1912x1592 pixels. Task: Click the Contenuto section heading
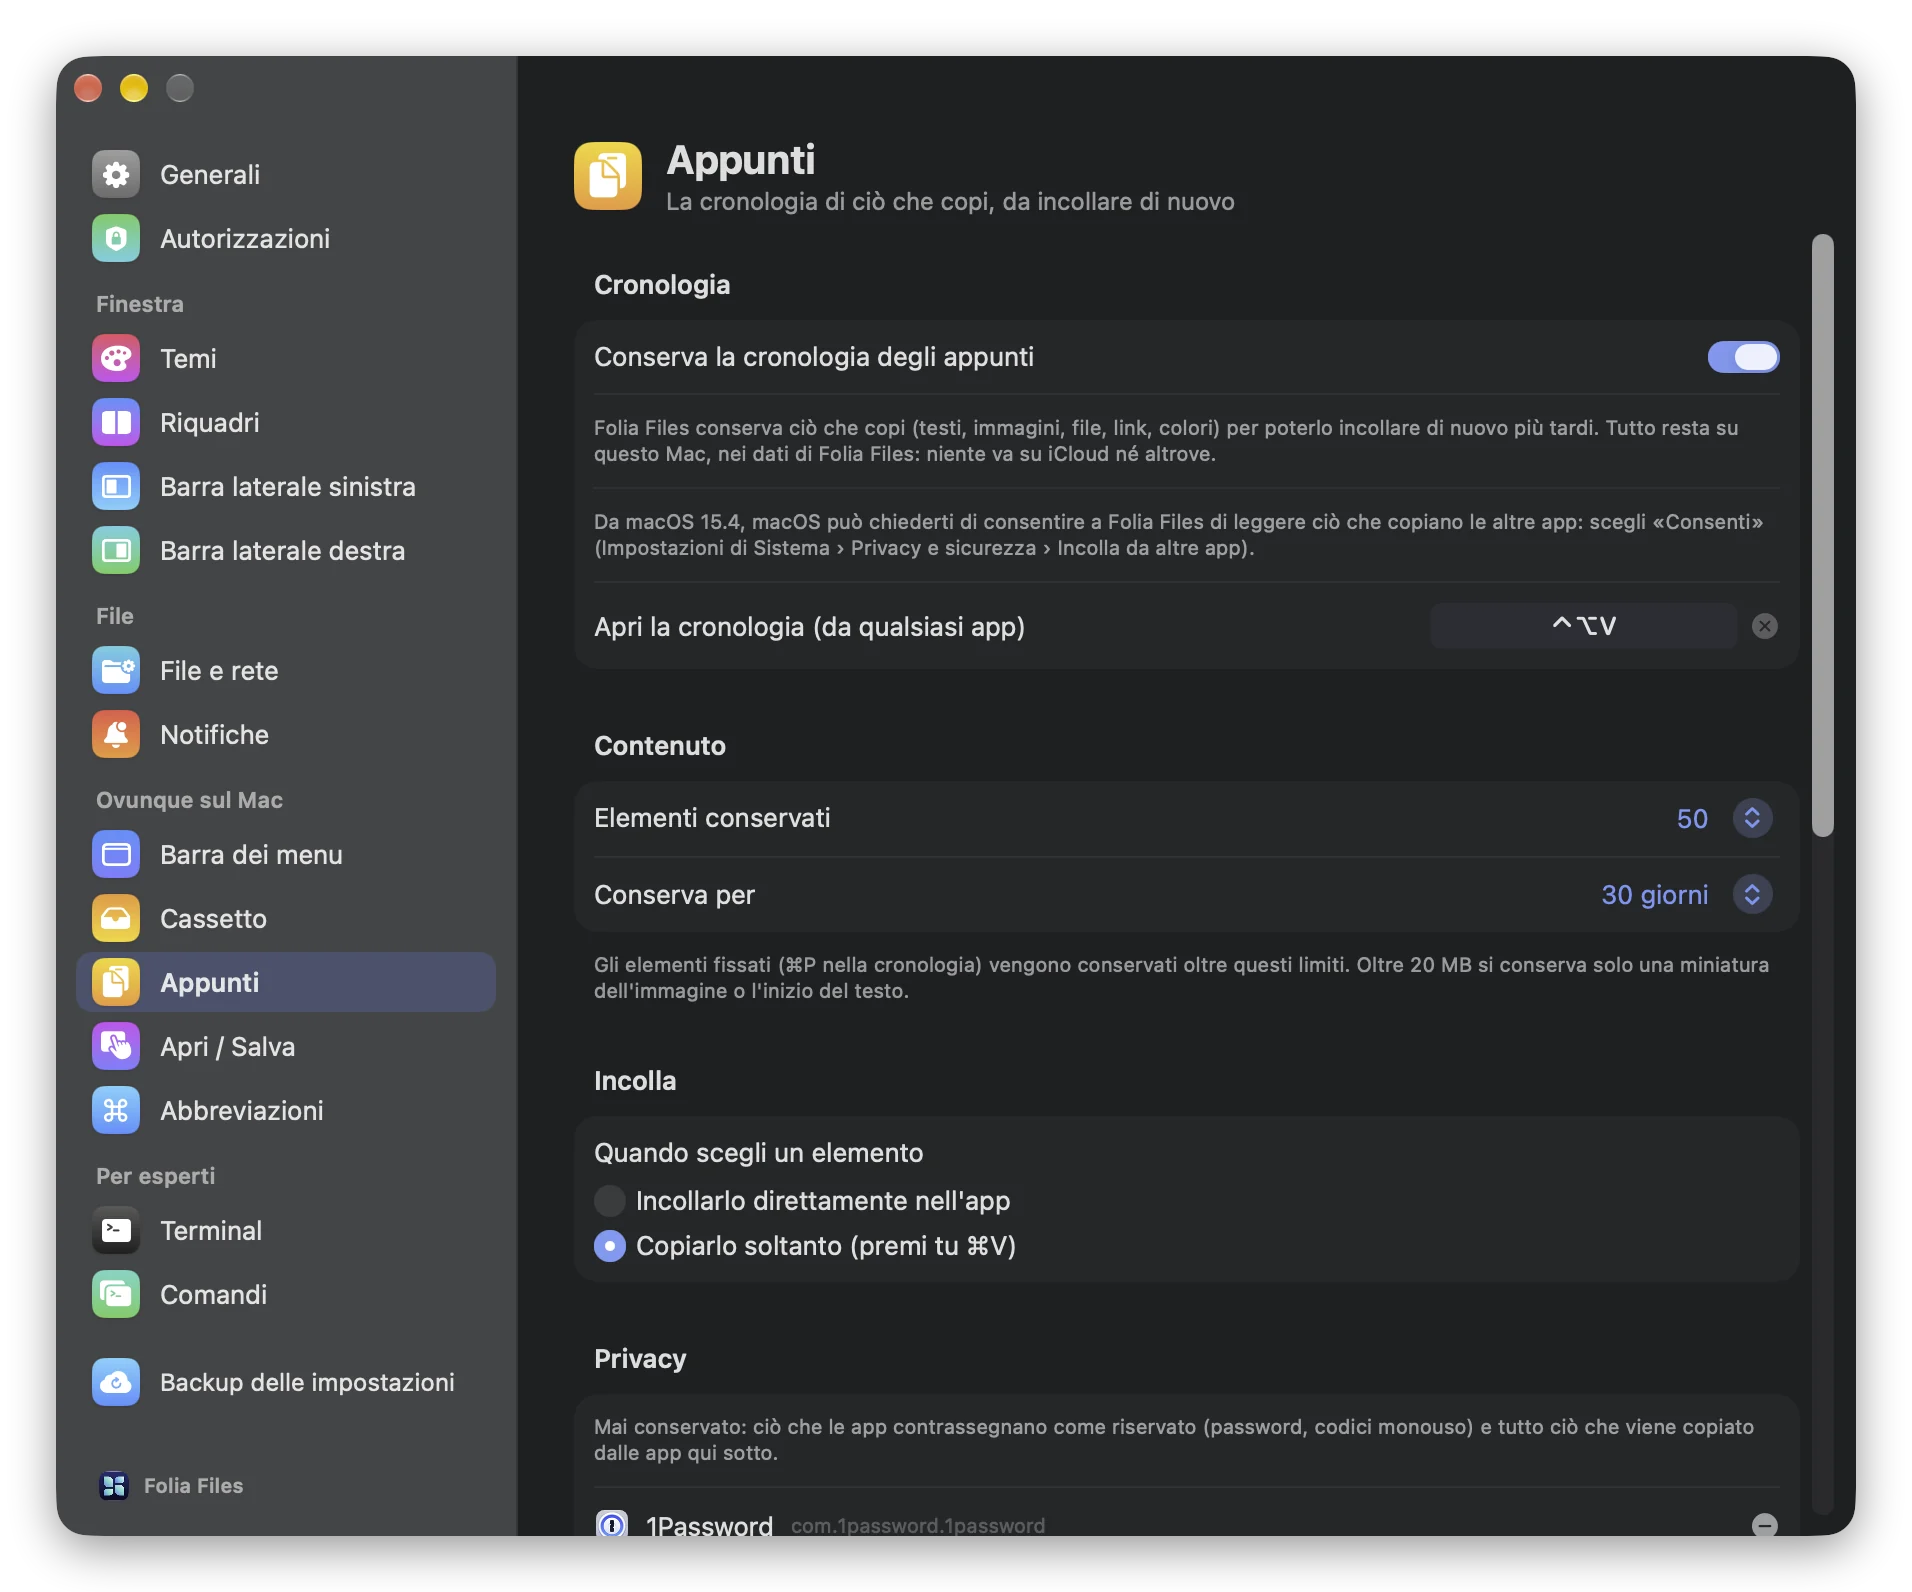(x=660, y=746)
